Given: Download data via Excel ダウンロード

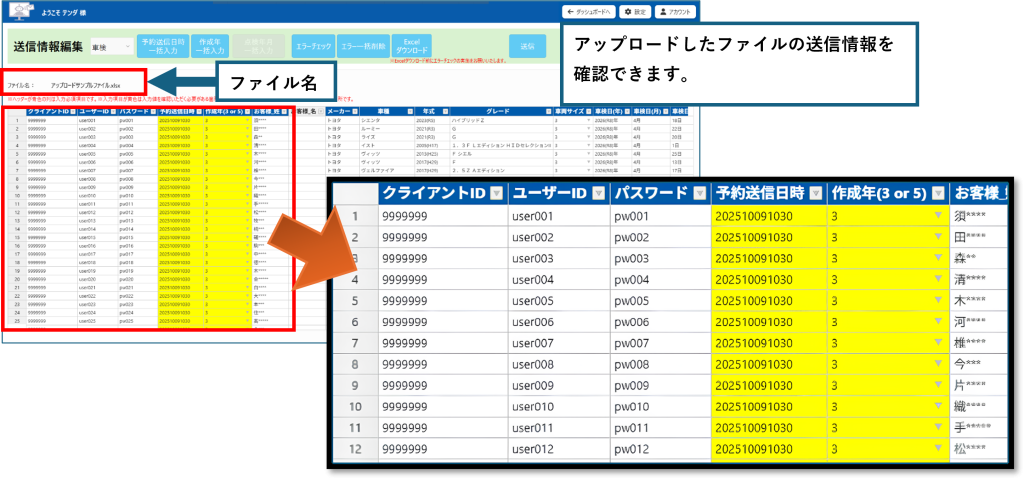Looking at the screenshot, I should point(411,46).
